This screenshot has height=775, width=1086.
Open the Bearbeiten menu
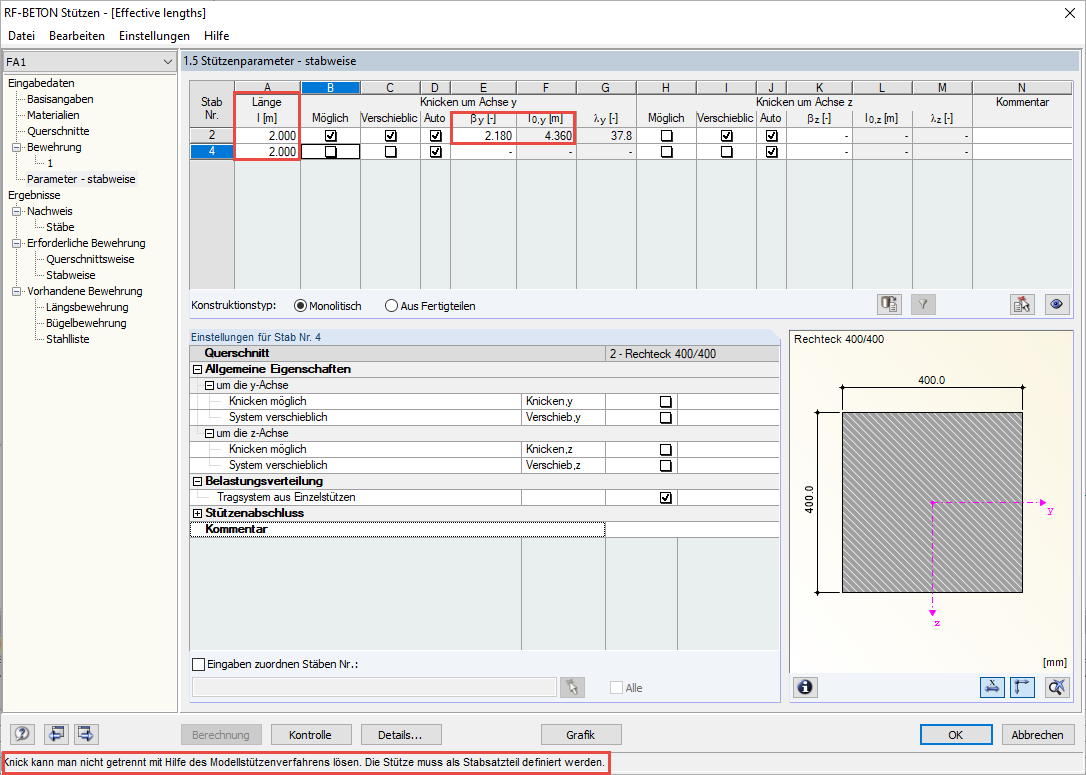point(77,36)
